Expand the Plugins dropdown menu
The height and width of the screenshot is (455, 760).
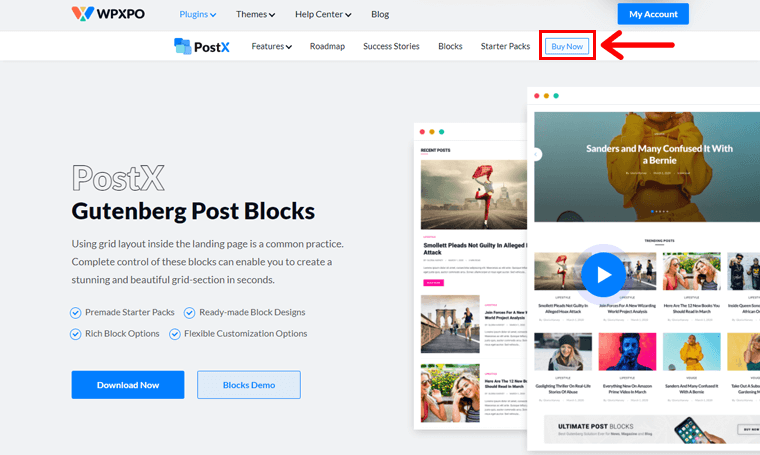[x=198, y=15]
